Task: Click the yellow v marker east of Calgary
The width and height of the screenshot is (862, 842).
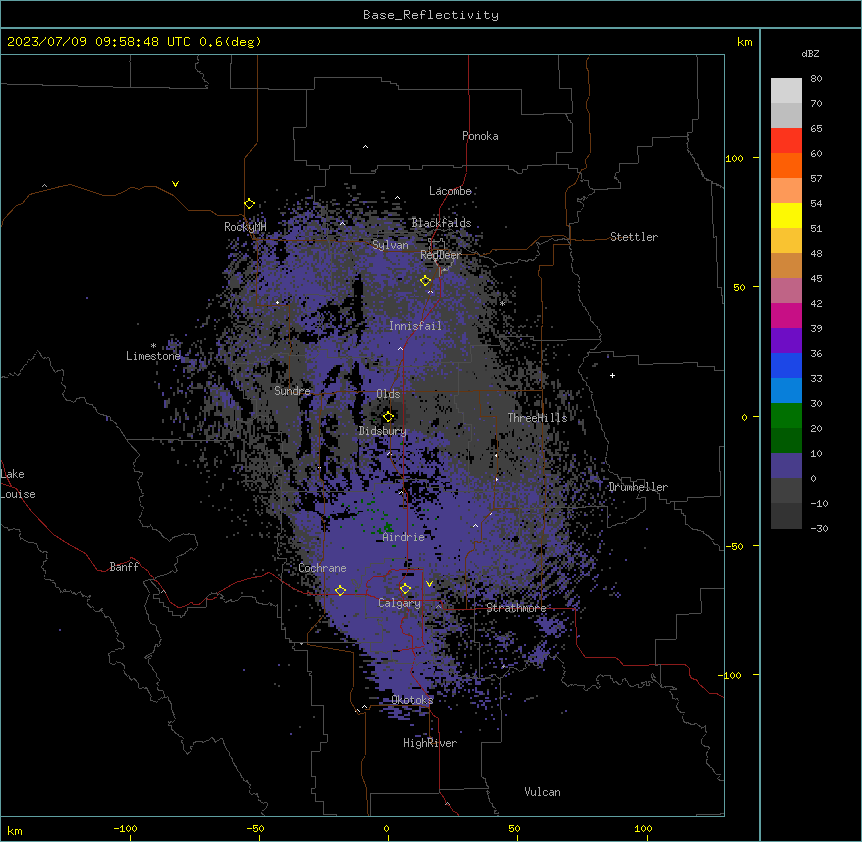Action: [429, 584]
